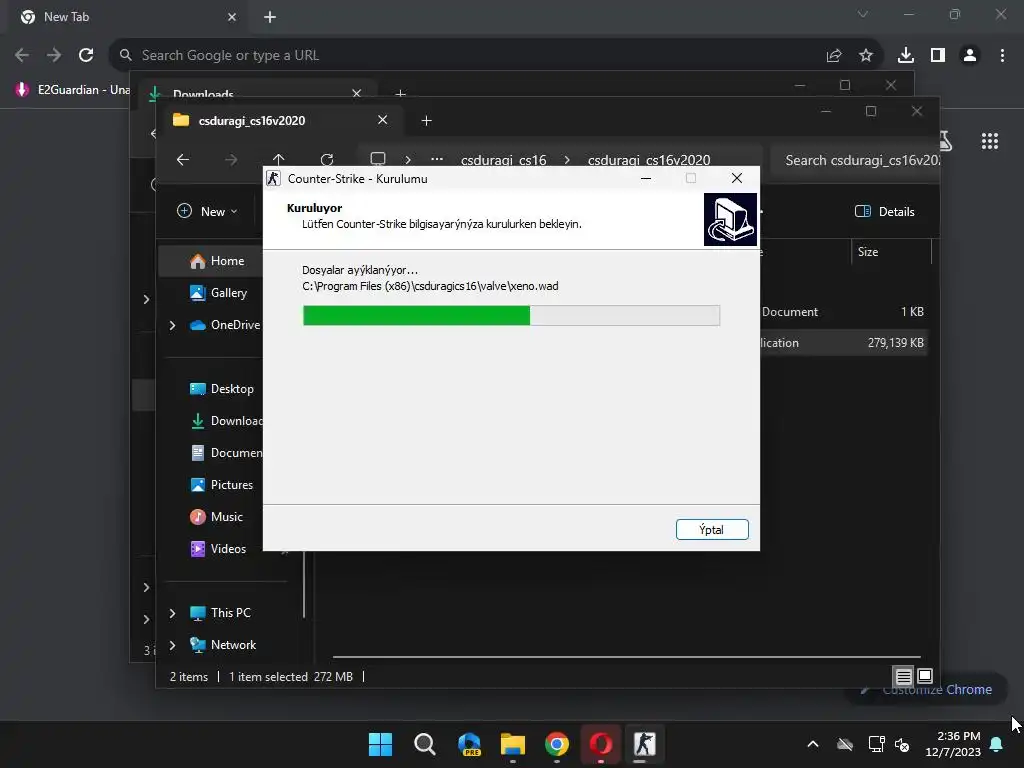Toggle the Details pane in Explorer
1024x768 pixels.
pos(885,212)
